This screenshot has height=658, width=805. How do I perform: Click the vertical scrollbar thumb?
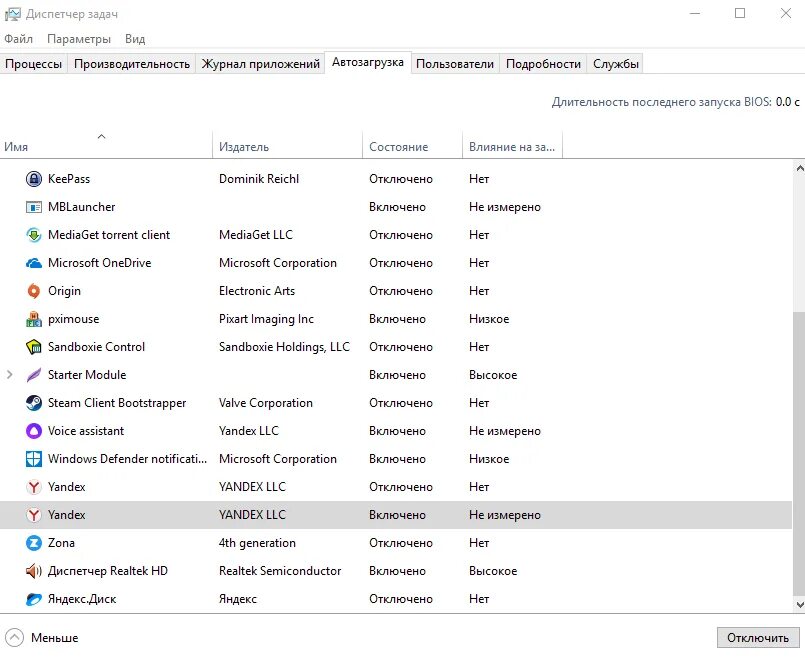tap(799, 452)
